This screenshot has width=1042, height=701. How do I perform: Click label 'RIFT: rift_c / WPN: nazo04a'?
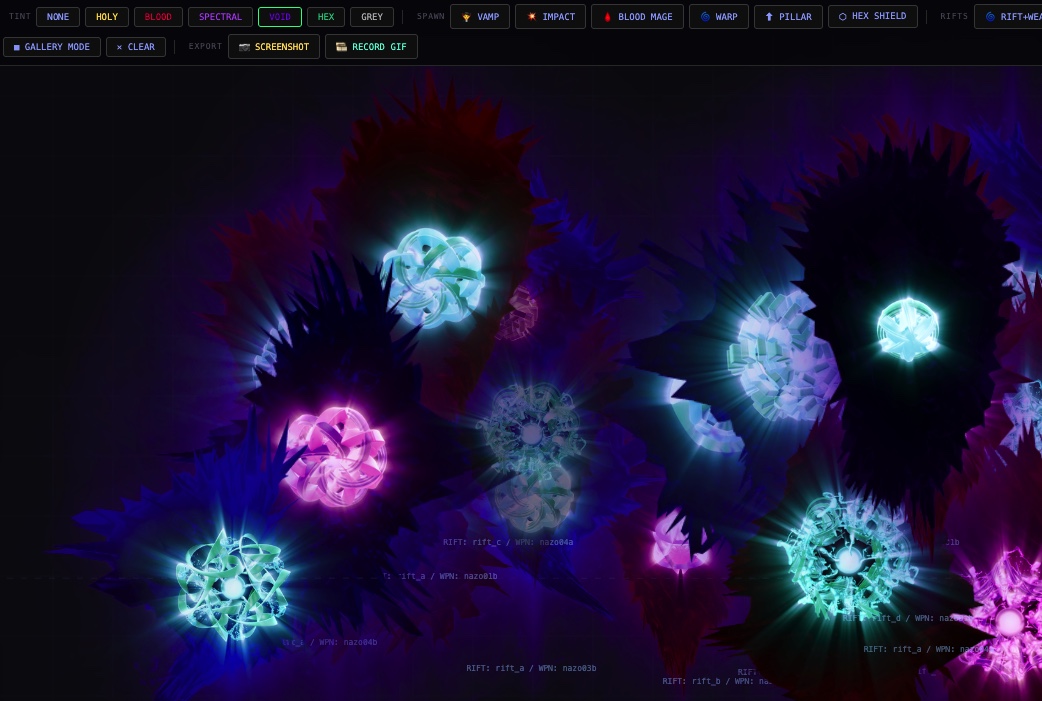[x=508, y=542]
